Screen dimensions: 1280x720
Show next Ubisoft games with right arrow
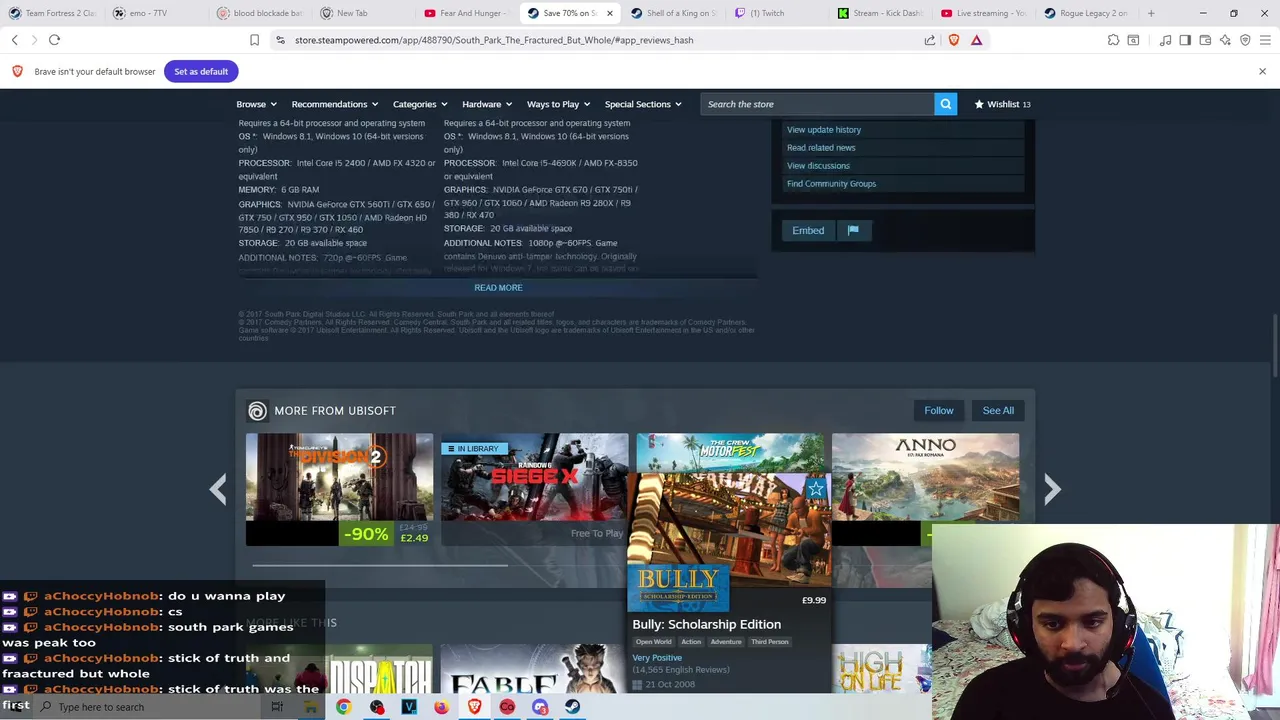click(x=1052, y=489)
